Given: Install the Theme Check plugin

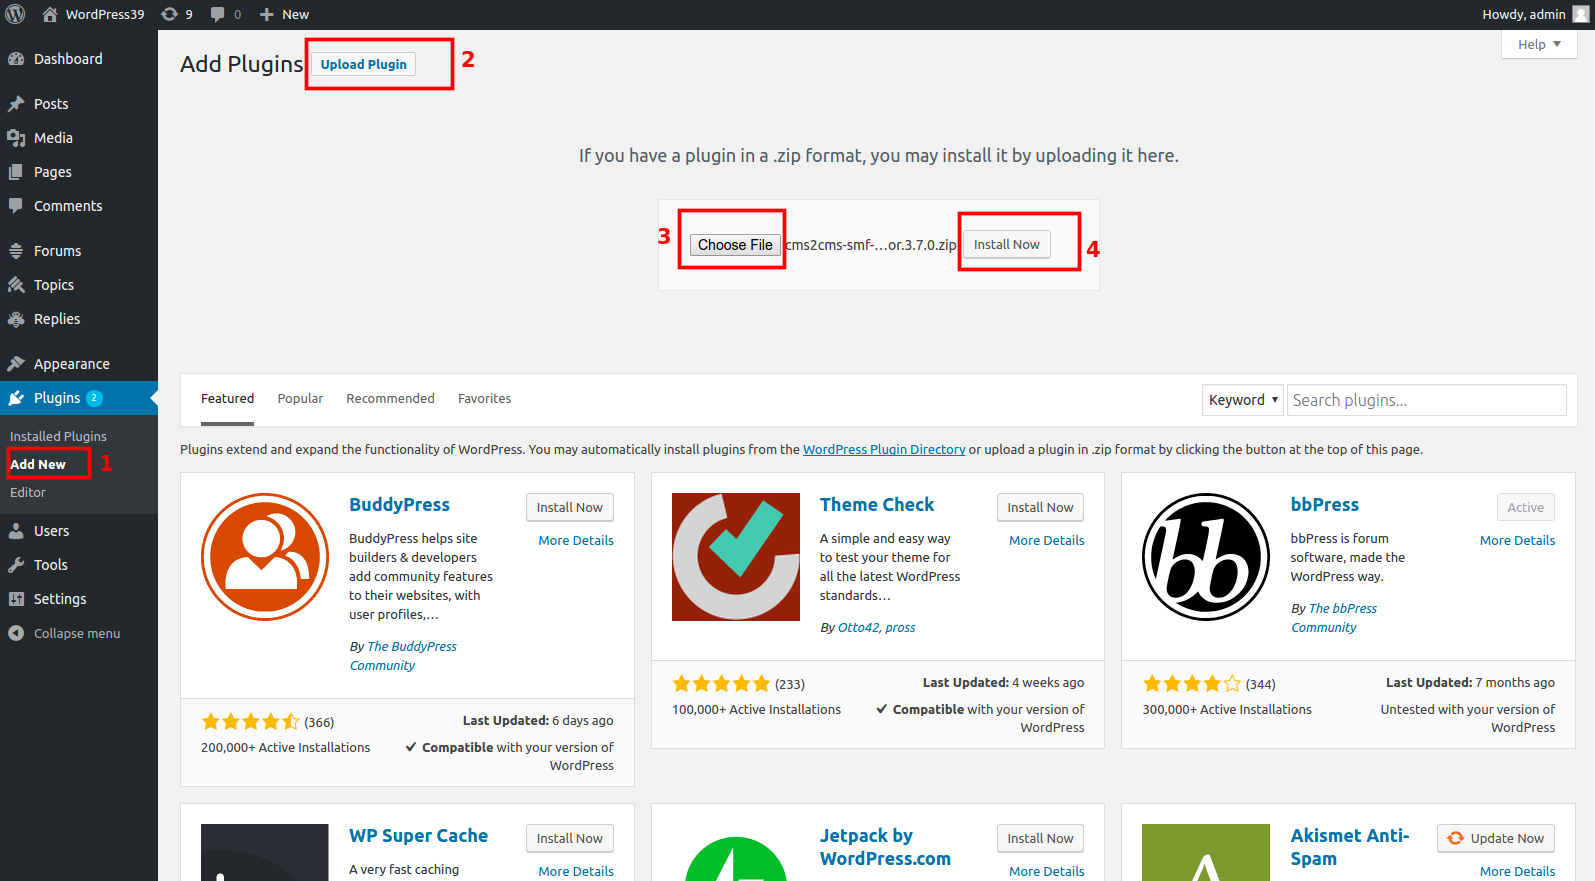Looking at the screenshot, I should [x=1040, y=507].
